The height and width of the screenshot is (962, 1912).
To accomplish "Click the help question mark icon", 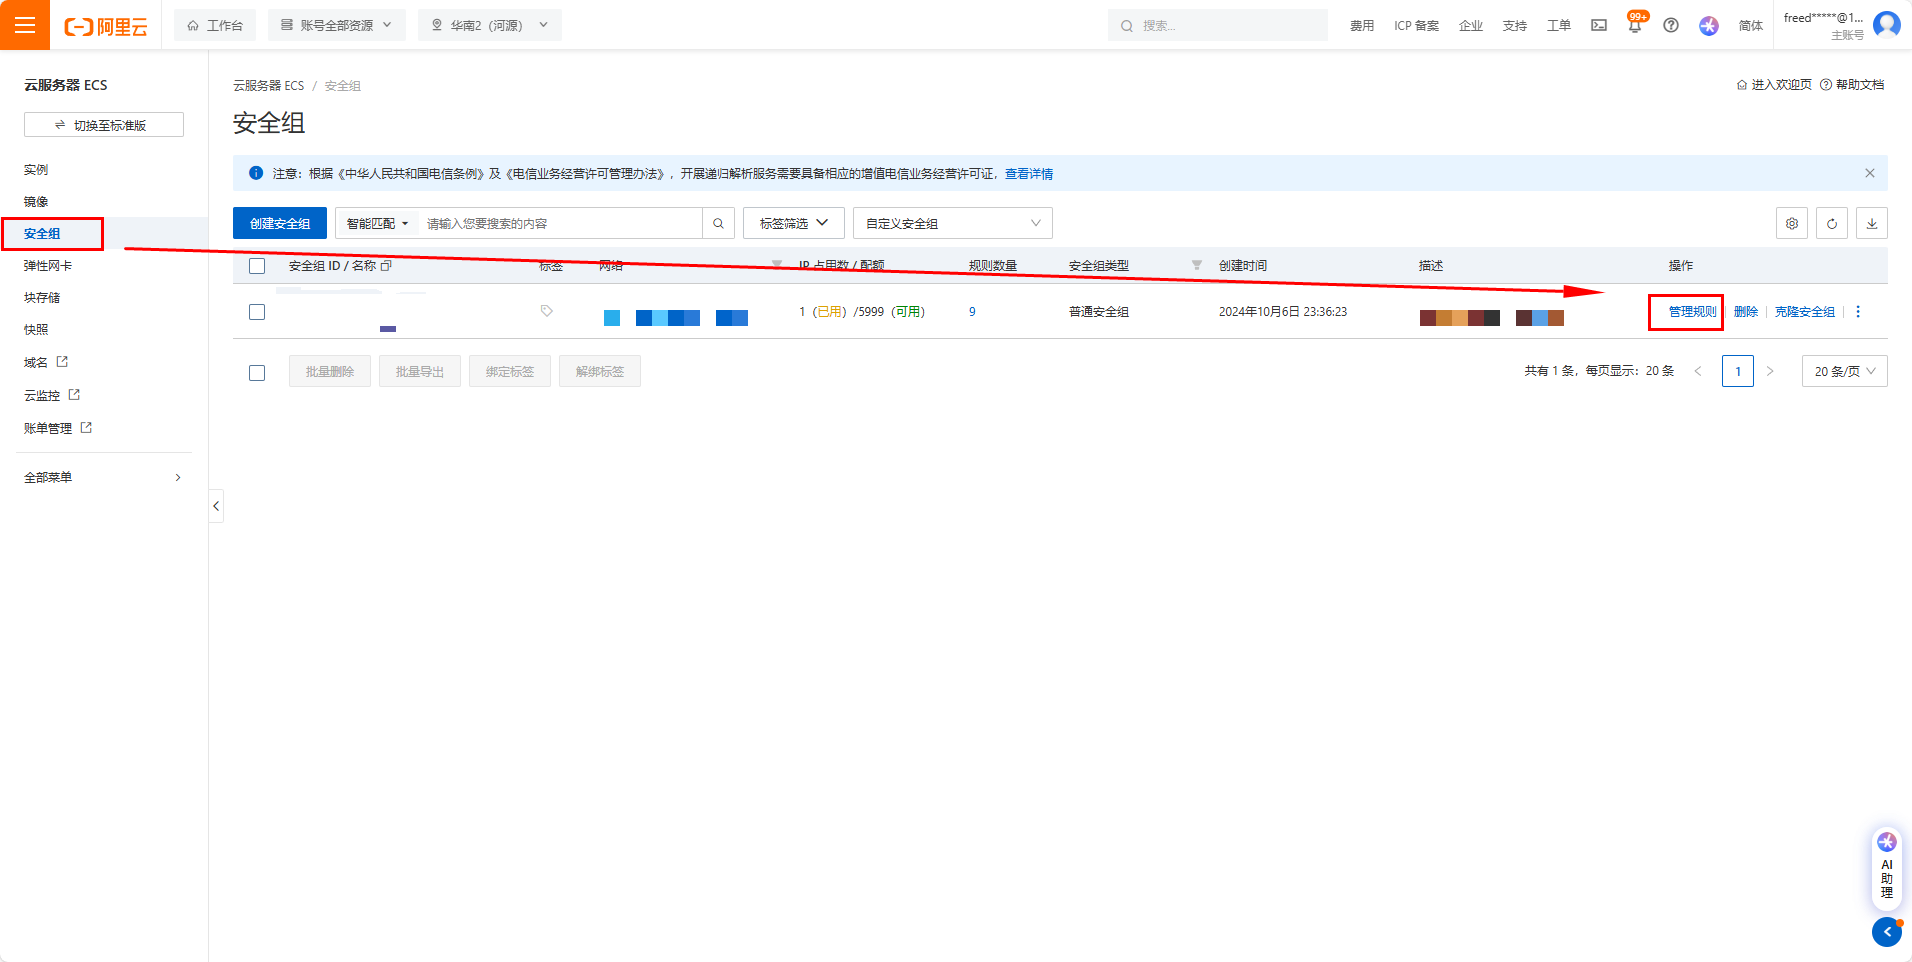I will [1671, 26].
